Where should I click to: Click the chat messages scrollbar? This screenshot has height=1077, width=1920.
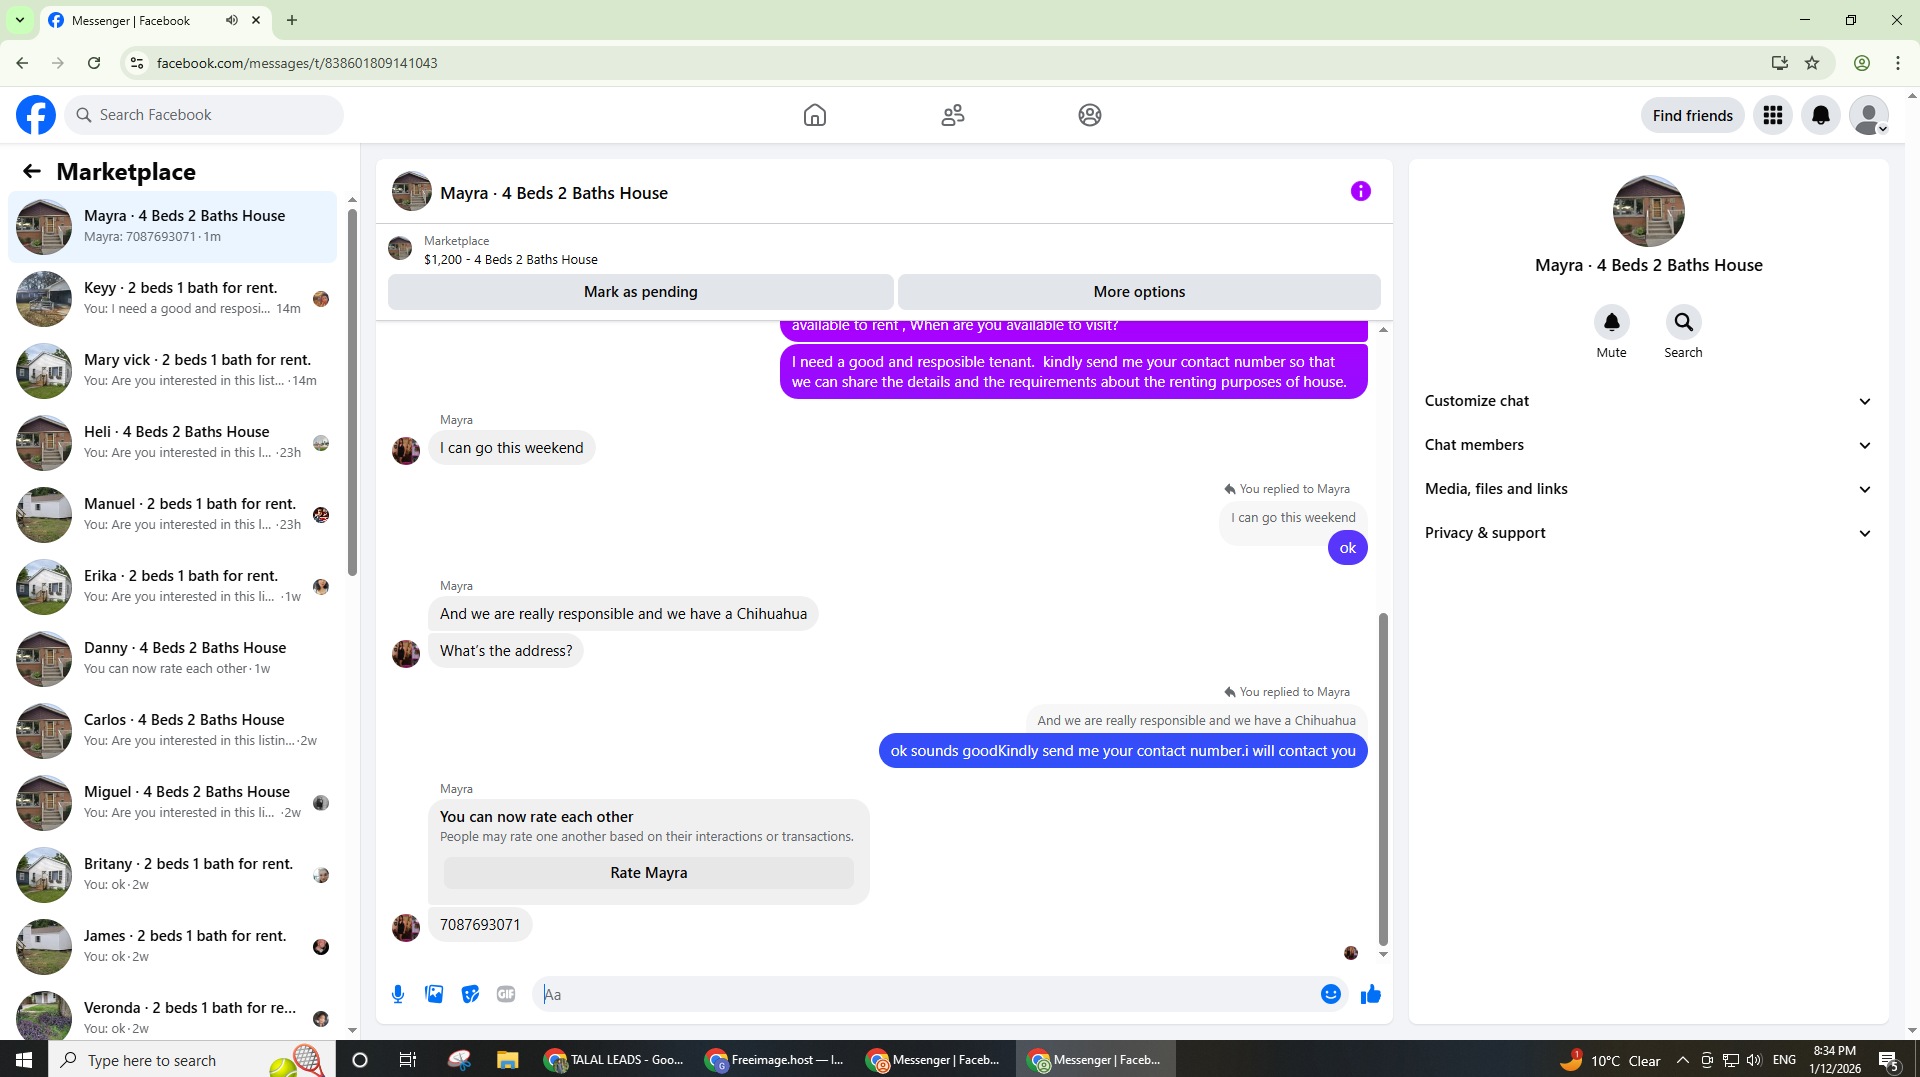1383,779
